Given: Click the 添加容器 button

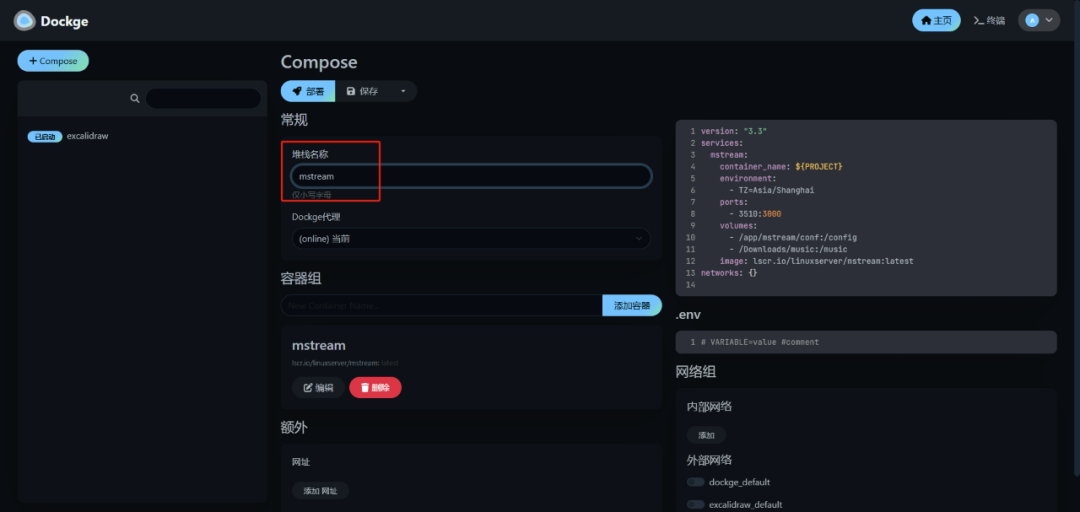Looking at the screenshot, I should 632,305.
